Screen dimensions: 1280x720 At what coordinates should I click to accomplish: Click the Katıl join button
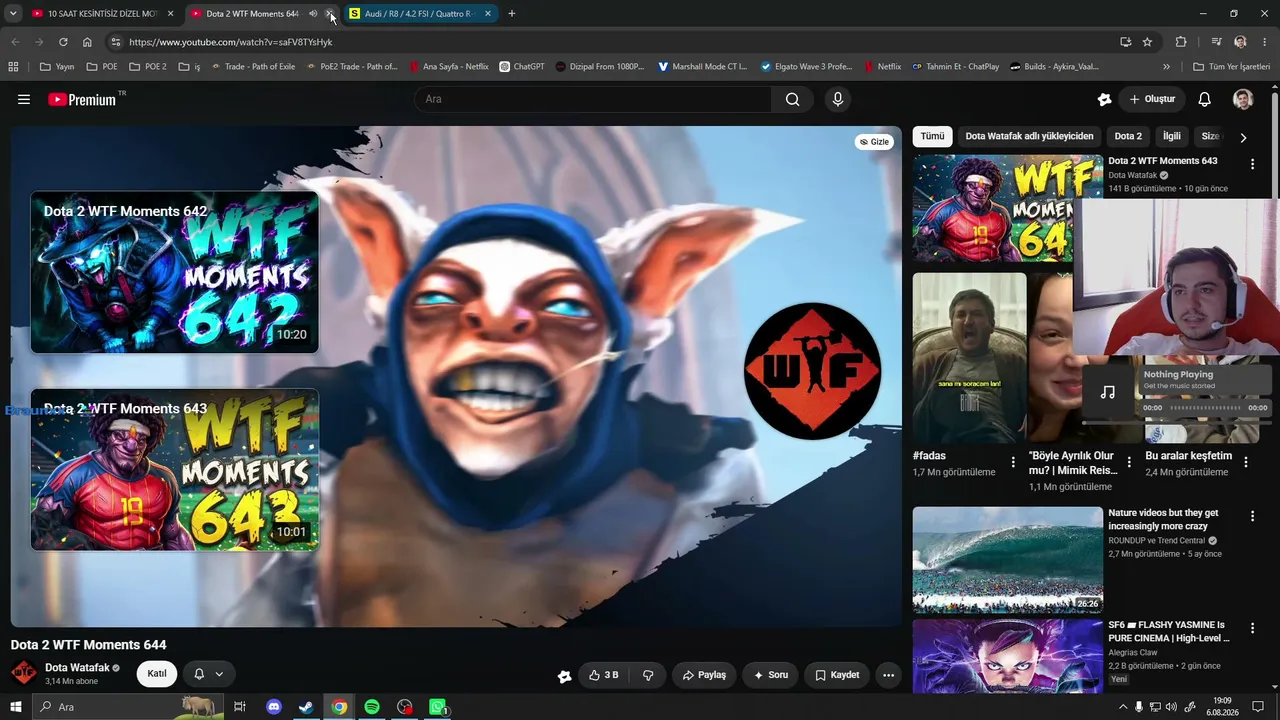[x=157, y=674]
